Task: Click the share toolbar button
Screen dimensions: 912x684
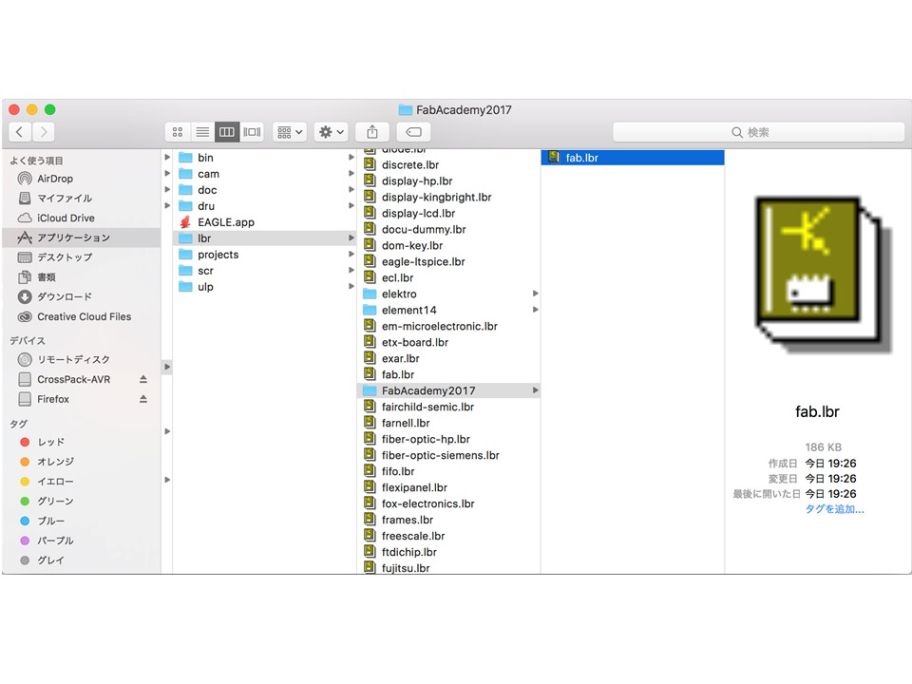Action: pos(372,132)
